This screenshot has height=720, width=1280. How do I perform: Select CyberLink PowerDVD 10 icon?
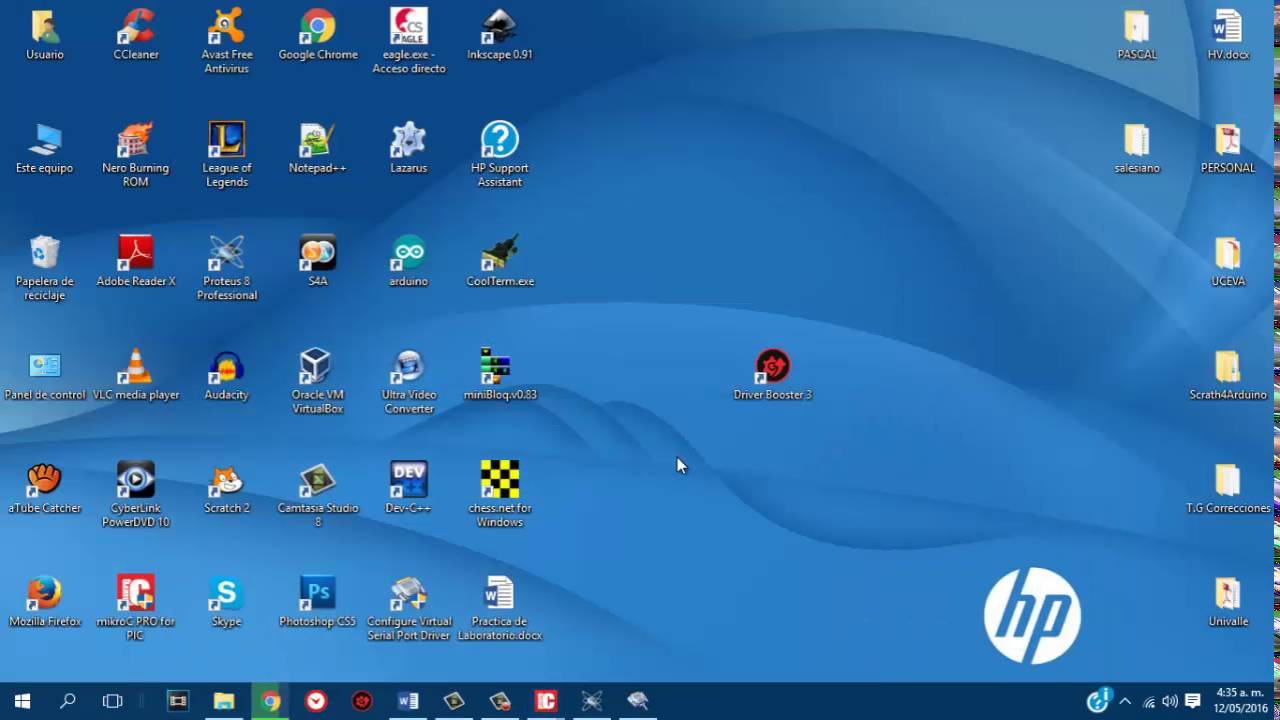pos(136,495)
